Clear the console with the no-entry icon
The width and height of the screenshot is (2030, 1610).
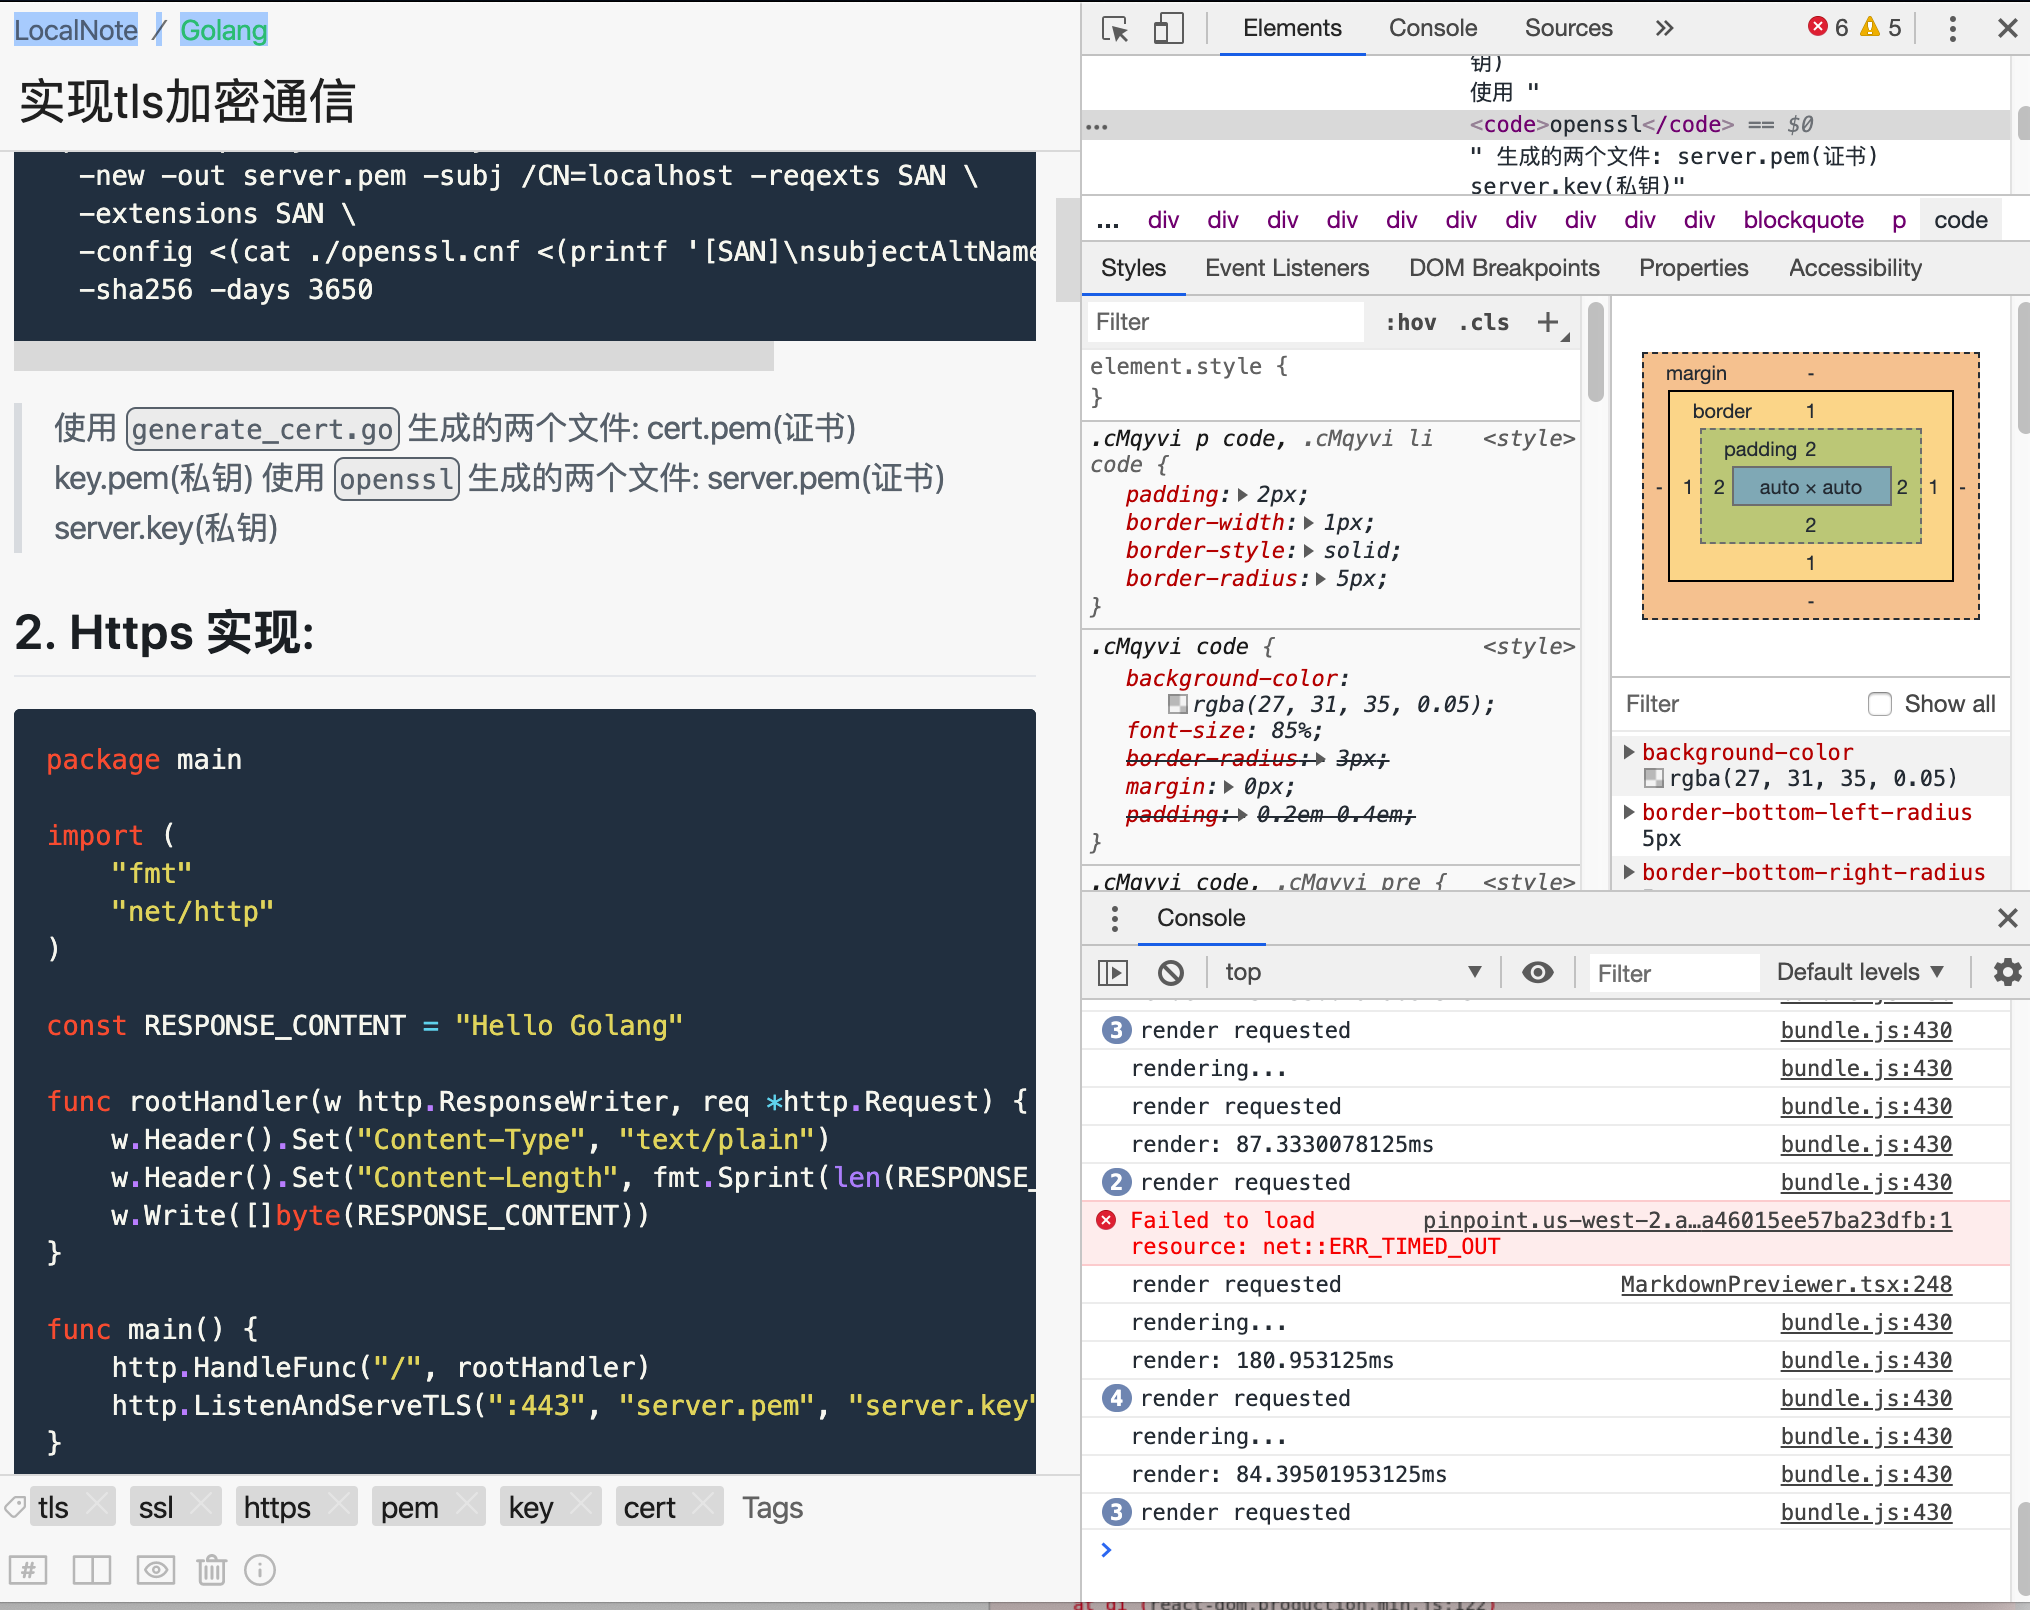coord(1170,971)
